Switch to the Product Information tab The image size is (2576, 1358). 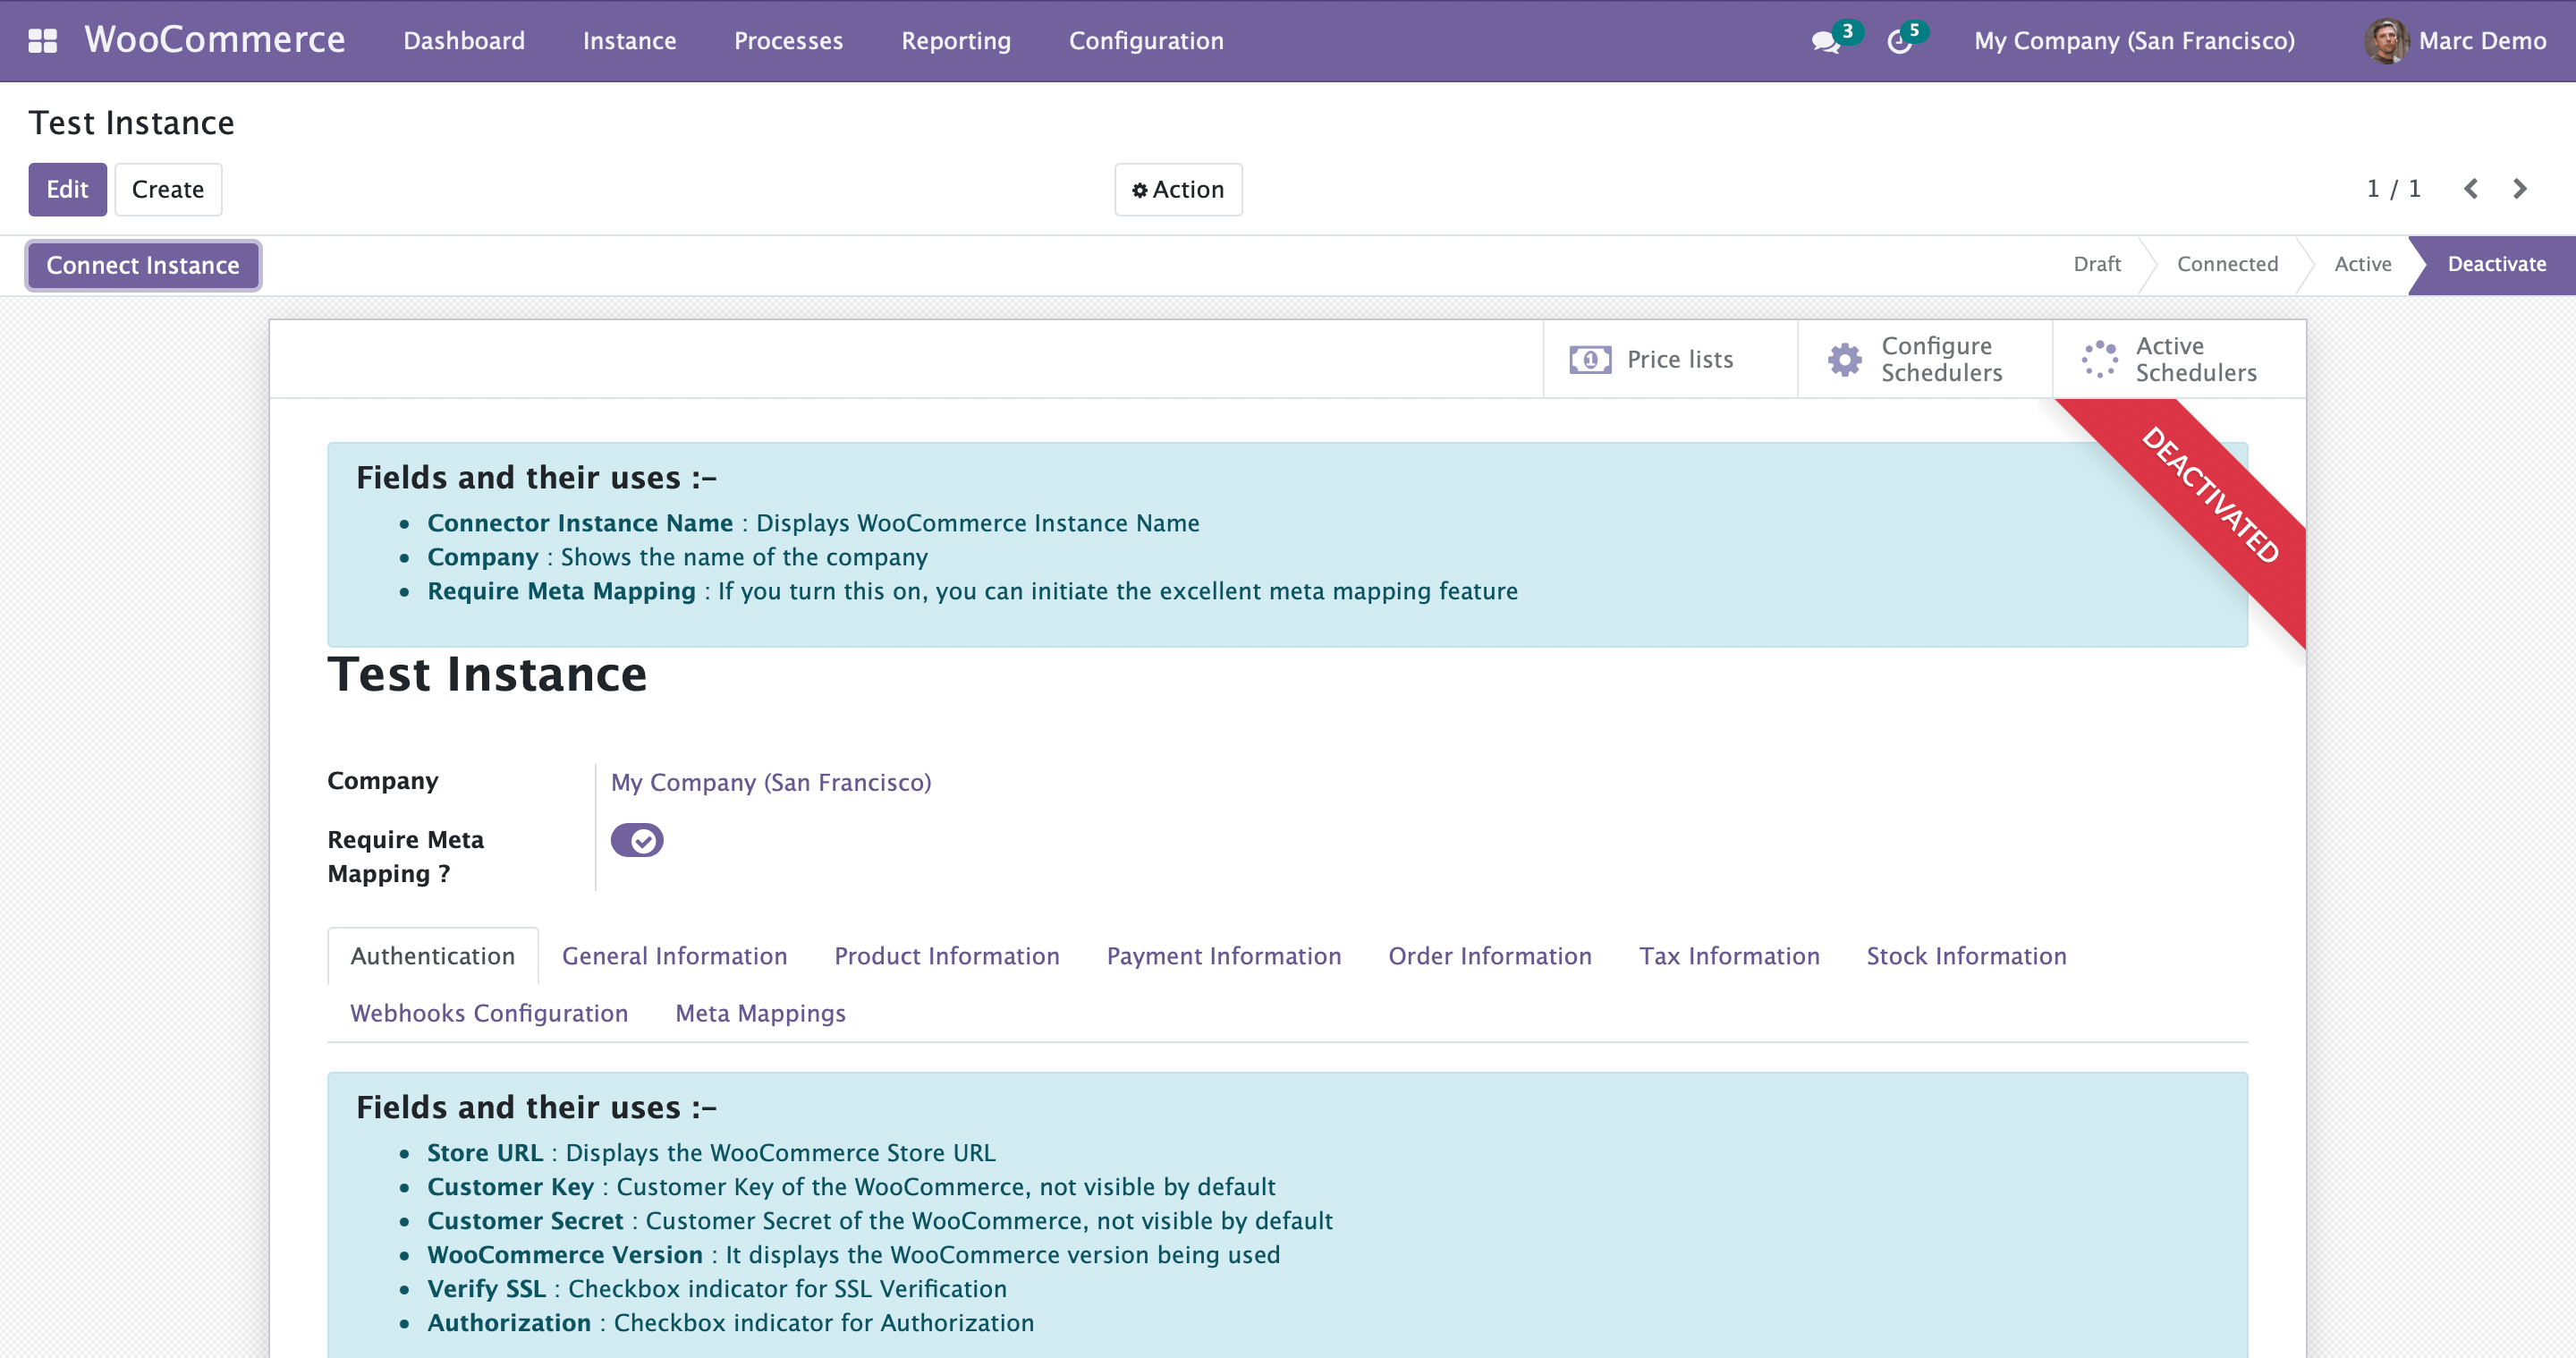[x=946, y=956]
